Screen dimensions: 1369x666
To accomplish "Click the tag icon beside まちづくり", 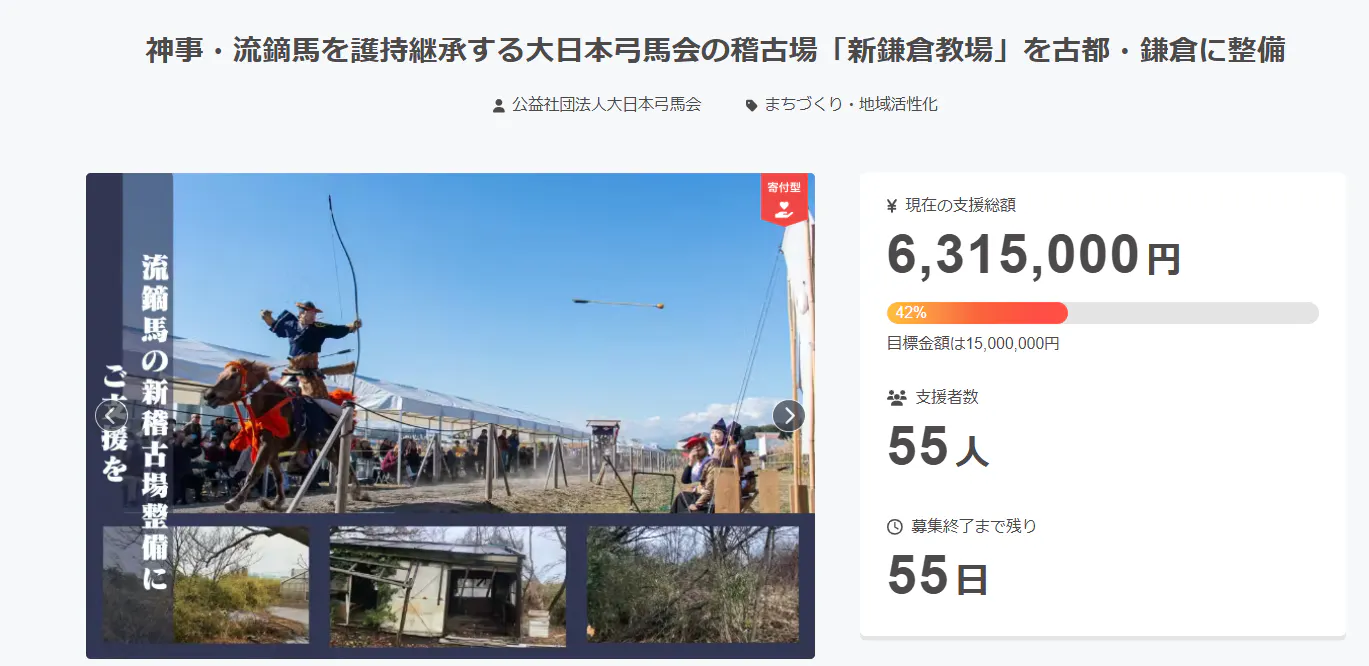I will [x=752, y=105].
